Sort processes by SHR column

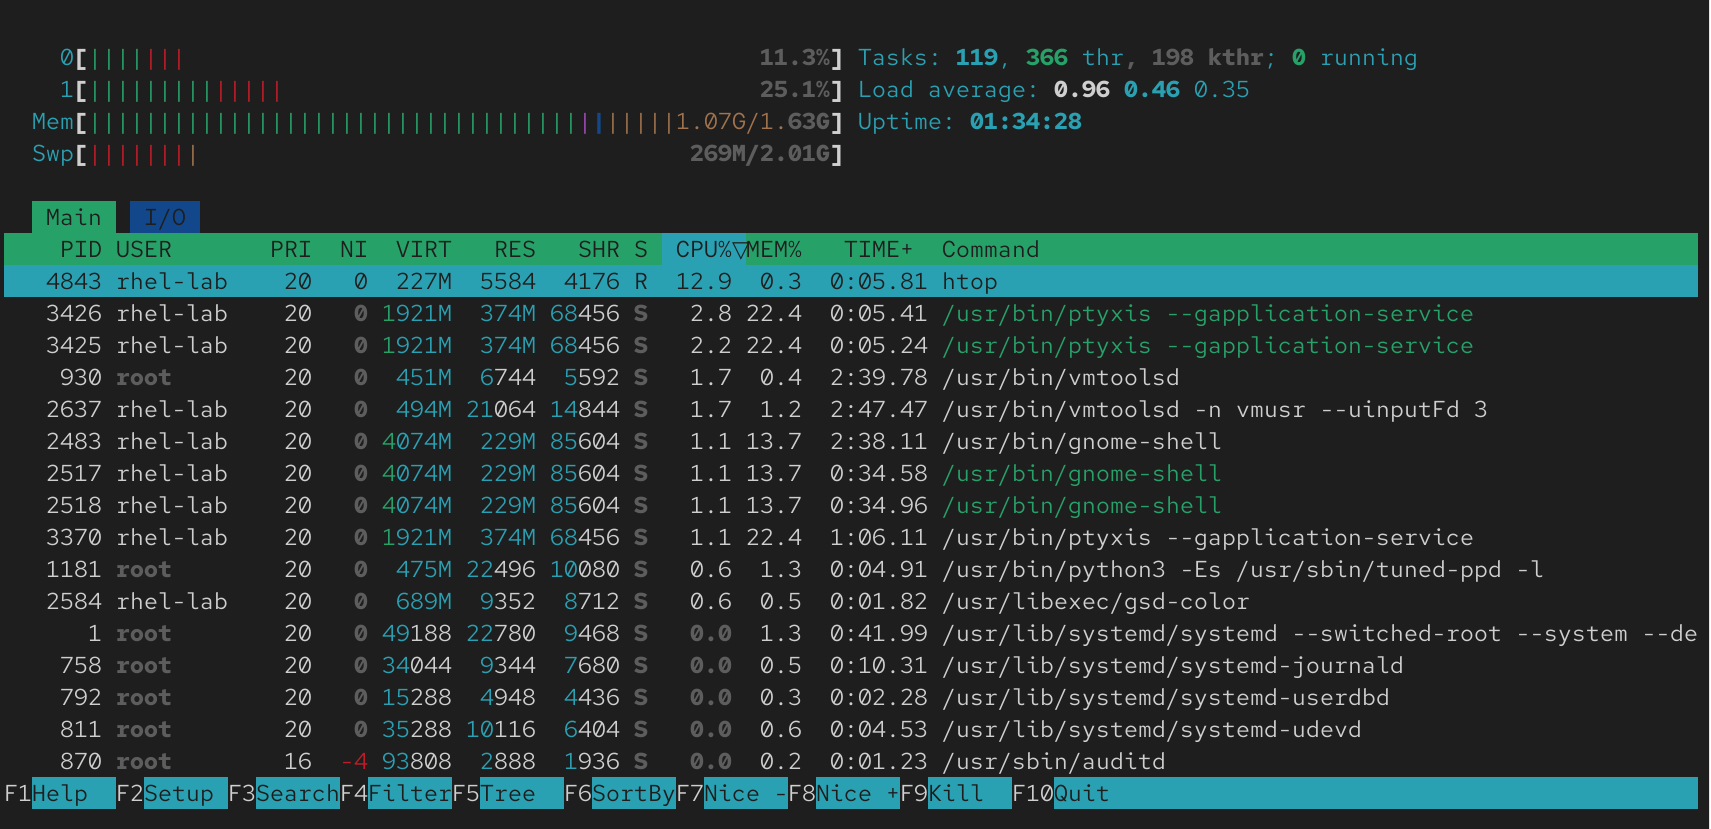(599, 249)
